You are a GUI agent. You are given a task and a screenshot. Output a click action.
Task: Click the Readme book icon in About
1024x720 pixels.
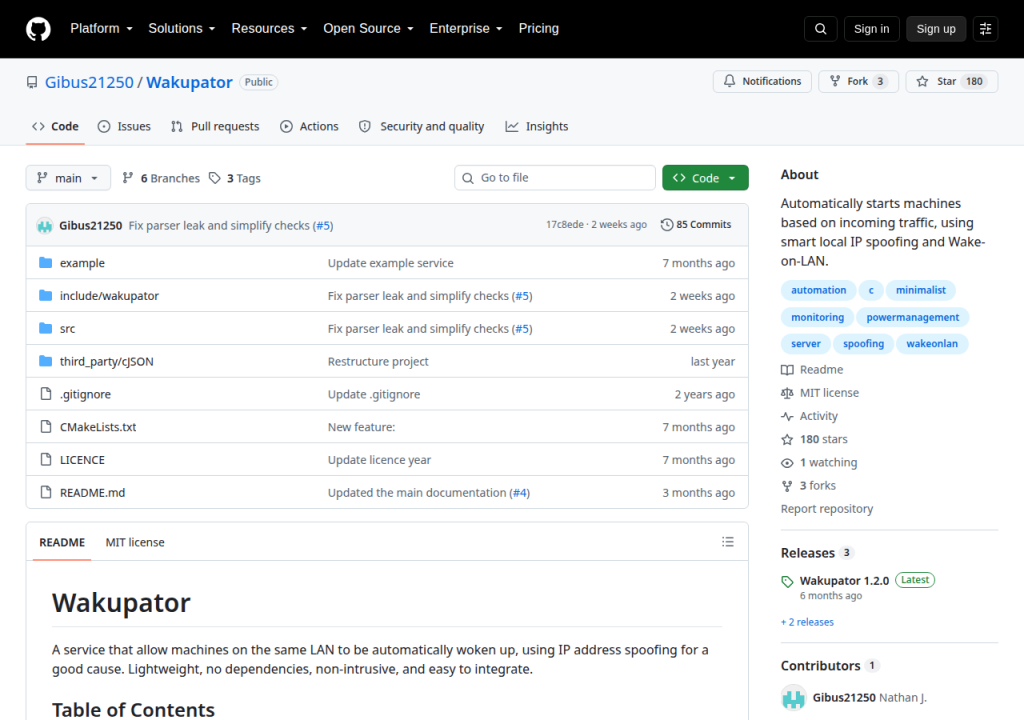point(787,370)
